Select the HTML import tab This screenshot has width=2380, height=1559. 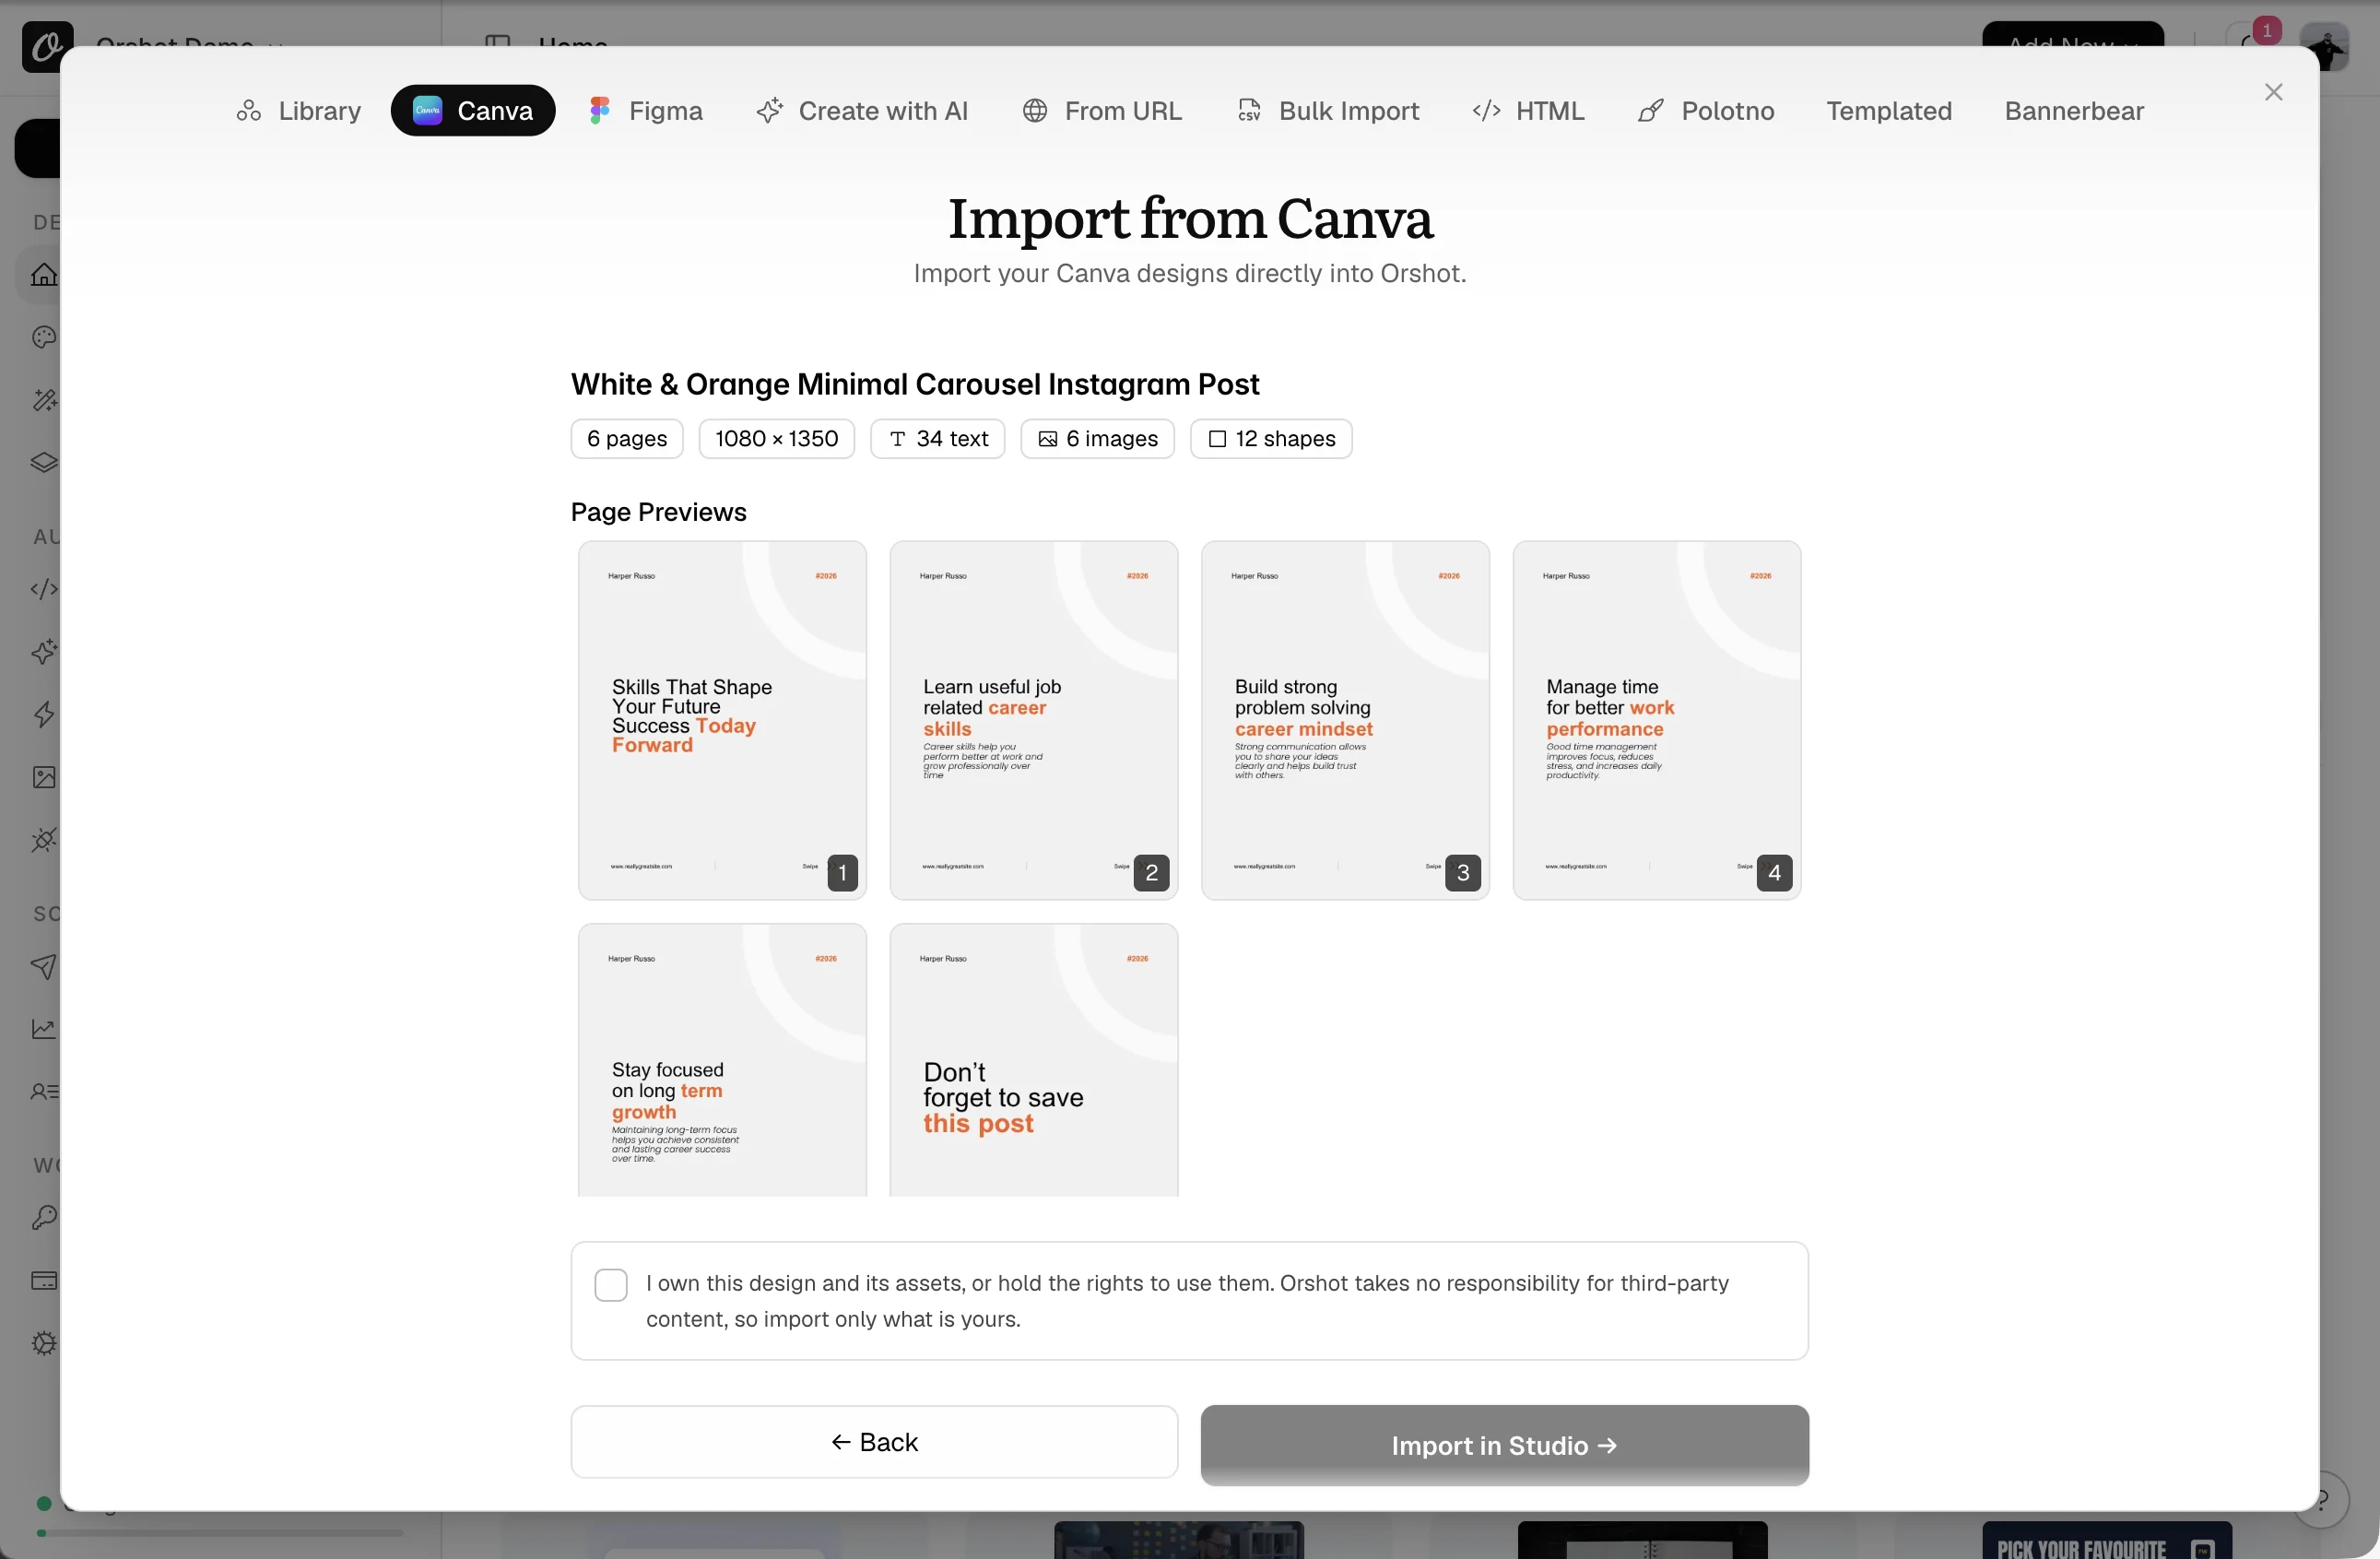pos(1528,111)
